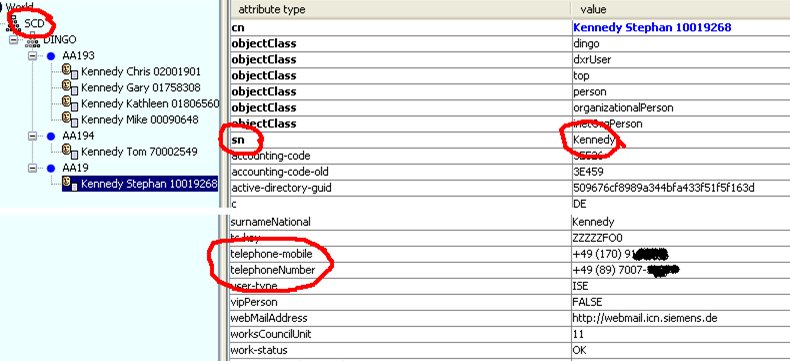Screen dimensions: 790x361
Task: Select the accounting-code-old attribute label
Action: pos(280,172)
